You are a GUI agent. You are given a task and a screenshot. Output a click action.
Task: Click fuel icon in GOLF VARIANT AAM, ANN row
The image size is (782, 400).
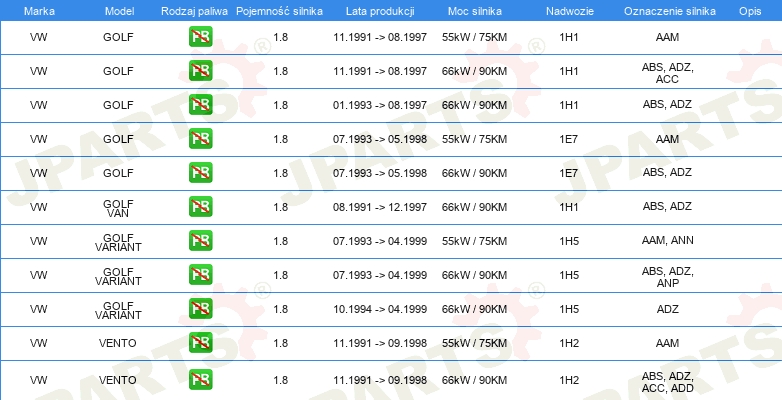point(200,240)
